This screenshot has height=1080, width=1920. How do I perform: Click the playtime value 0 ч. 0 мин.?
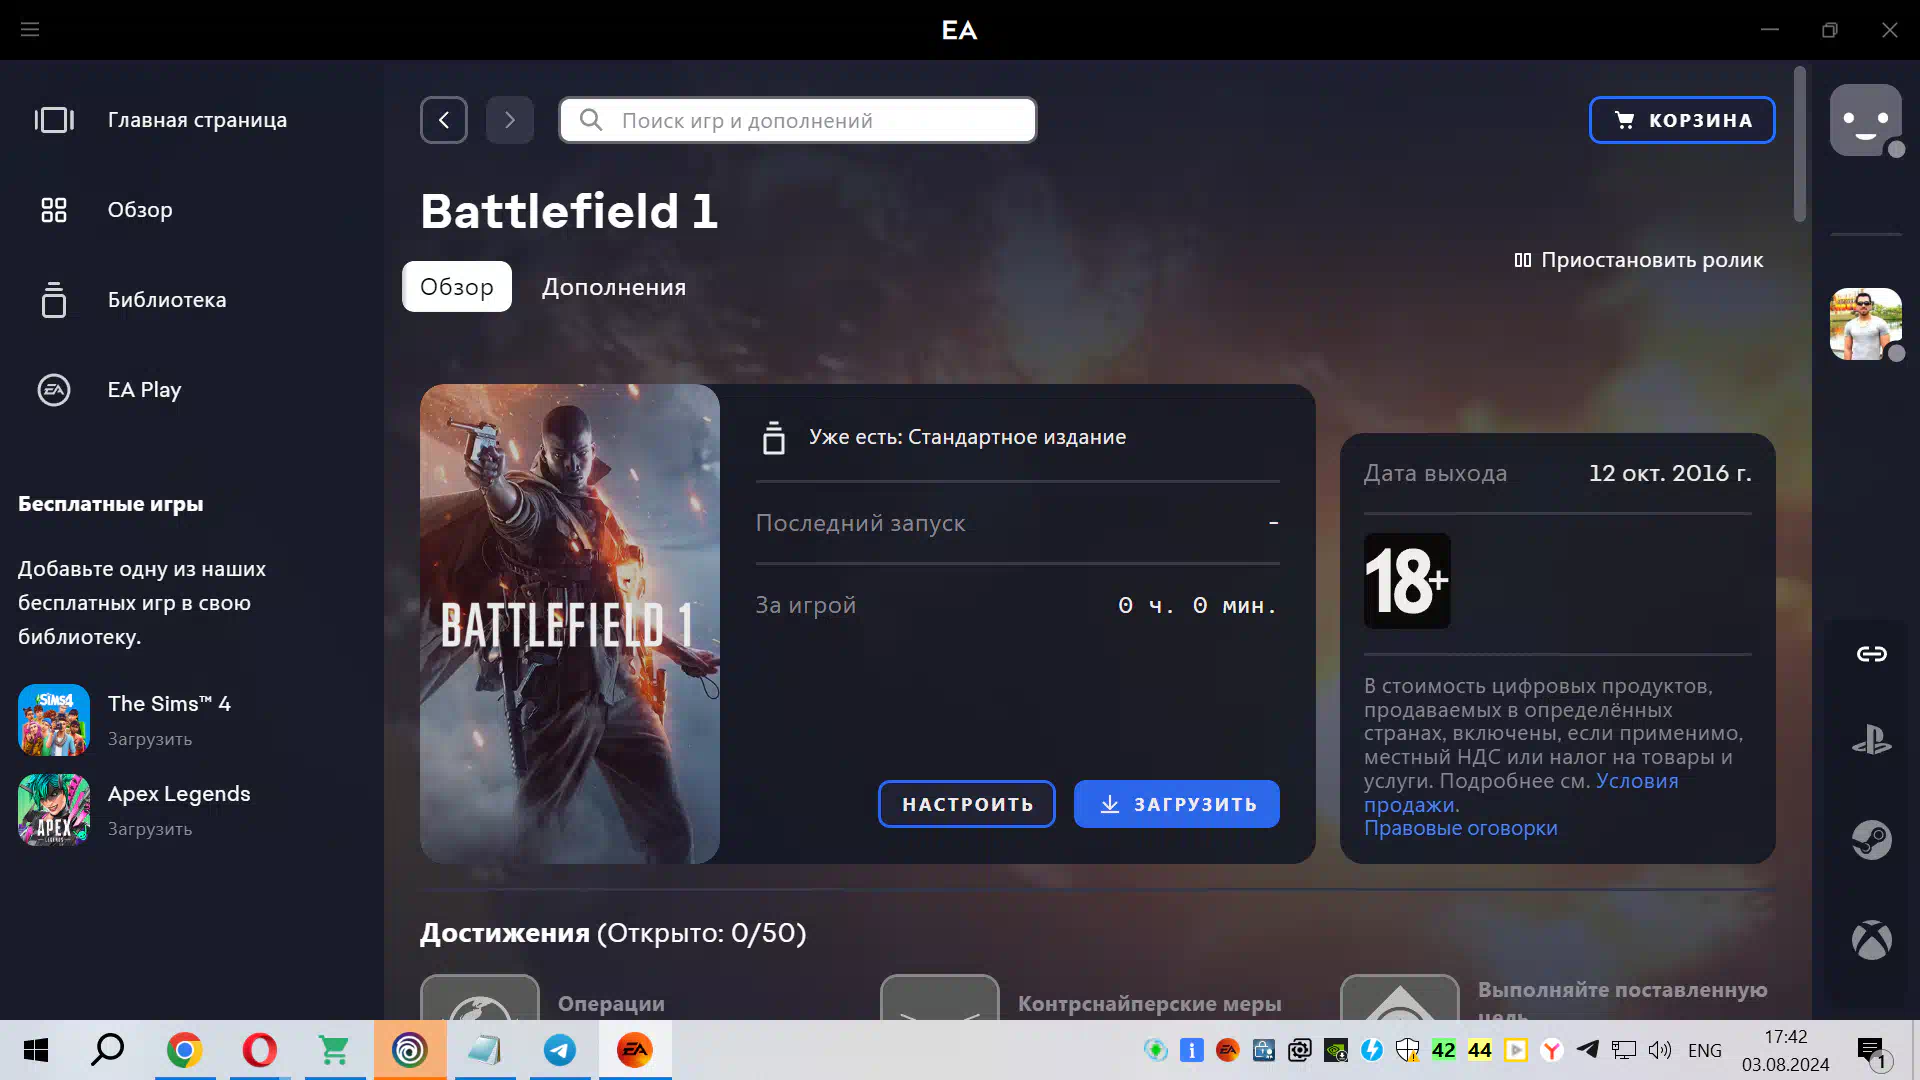coord(1198,606)
